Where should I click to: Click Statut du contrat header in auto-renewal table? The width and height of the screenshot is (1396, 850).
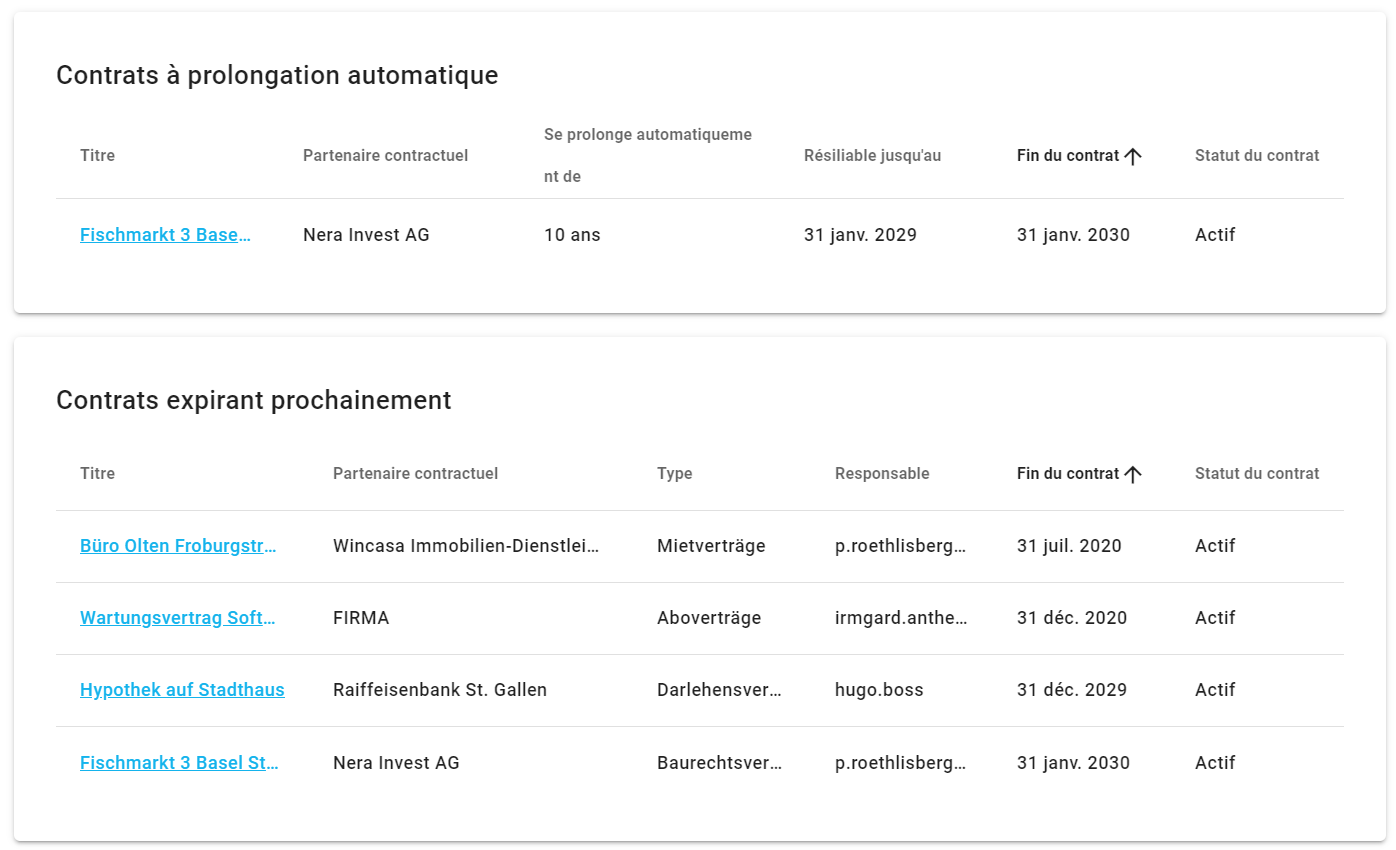(1256, 156)
